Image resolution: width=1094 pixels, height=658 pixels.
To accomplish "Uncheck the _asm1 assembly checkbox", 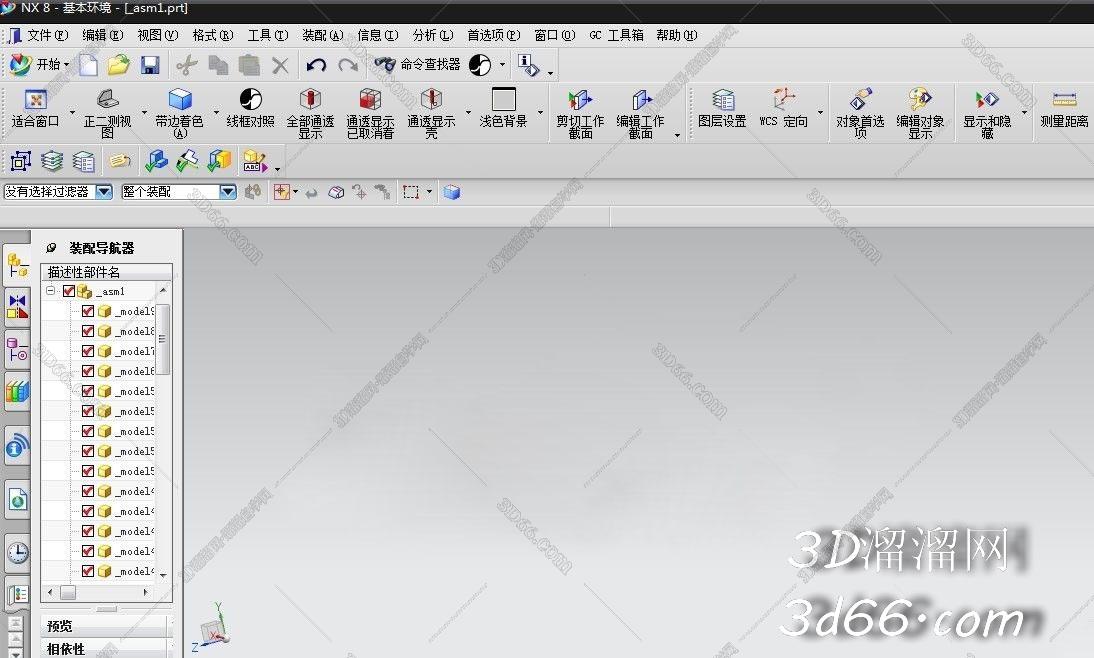I will click(67, 291).
